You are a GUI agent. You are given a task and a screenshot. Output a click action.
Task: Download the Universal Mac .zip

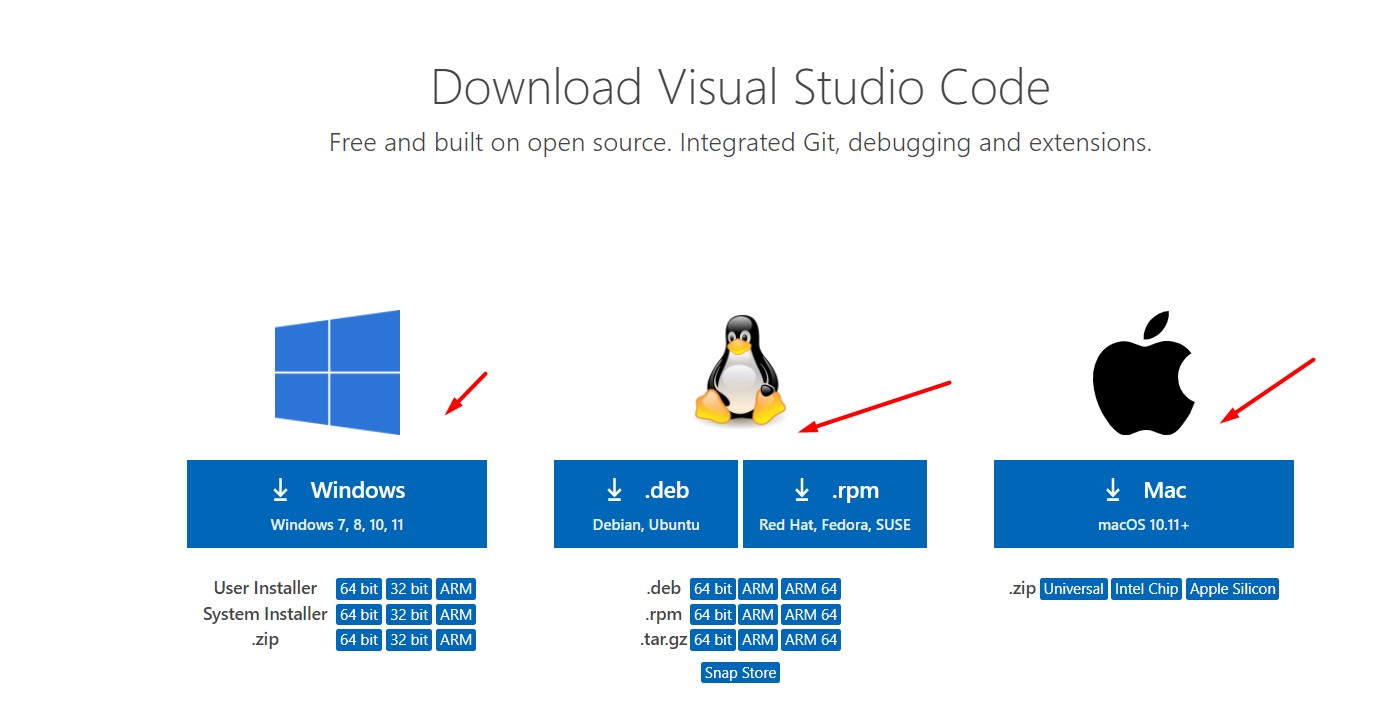click(1073, 589)
